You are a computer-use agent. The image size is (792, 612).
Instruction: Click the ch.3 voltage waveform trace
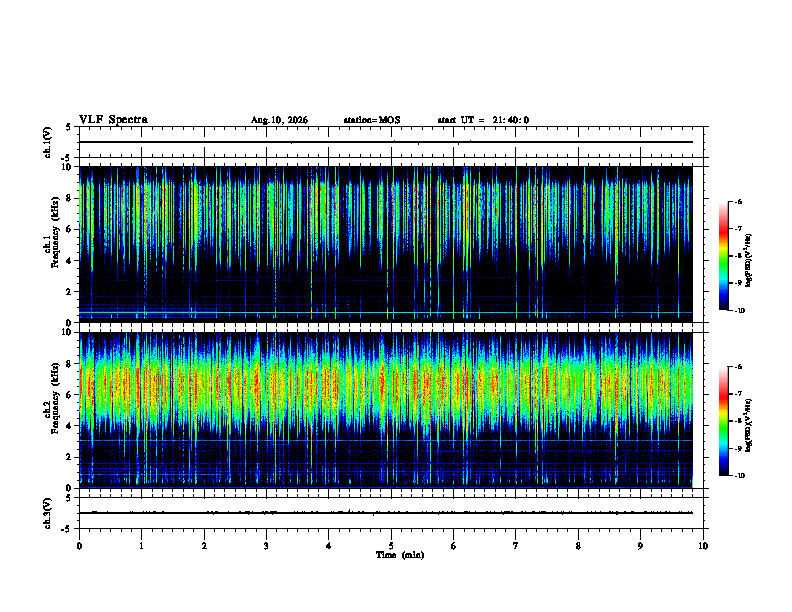[x=386, y=513]
